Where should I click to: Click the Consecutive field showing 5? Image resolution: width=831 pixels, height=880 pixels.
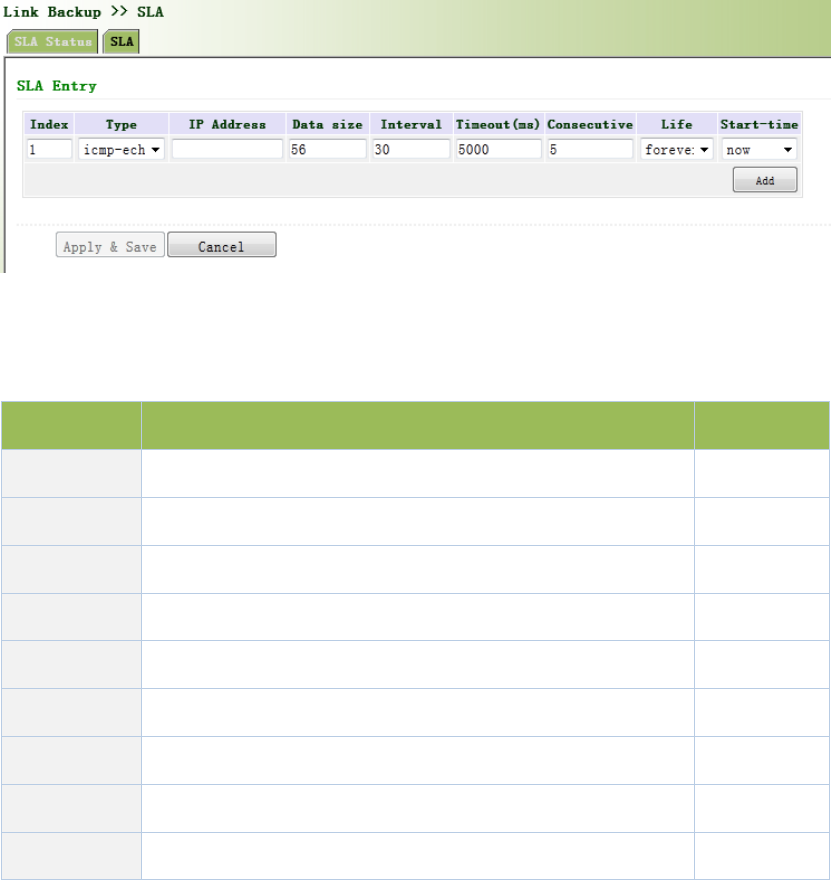point(590,150)
